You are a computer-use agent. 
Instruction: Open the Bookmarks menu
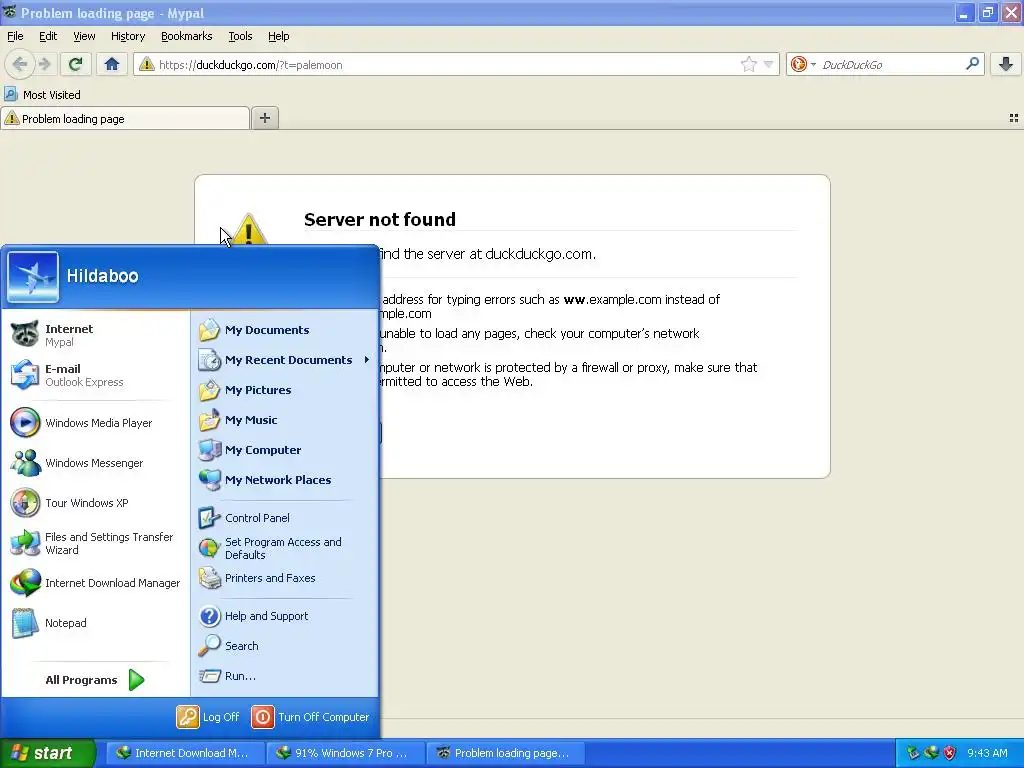pos(186,36)
